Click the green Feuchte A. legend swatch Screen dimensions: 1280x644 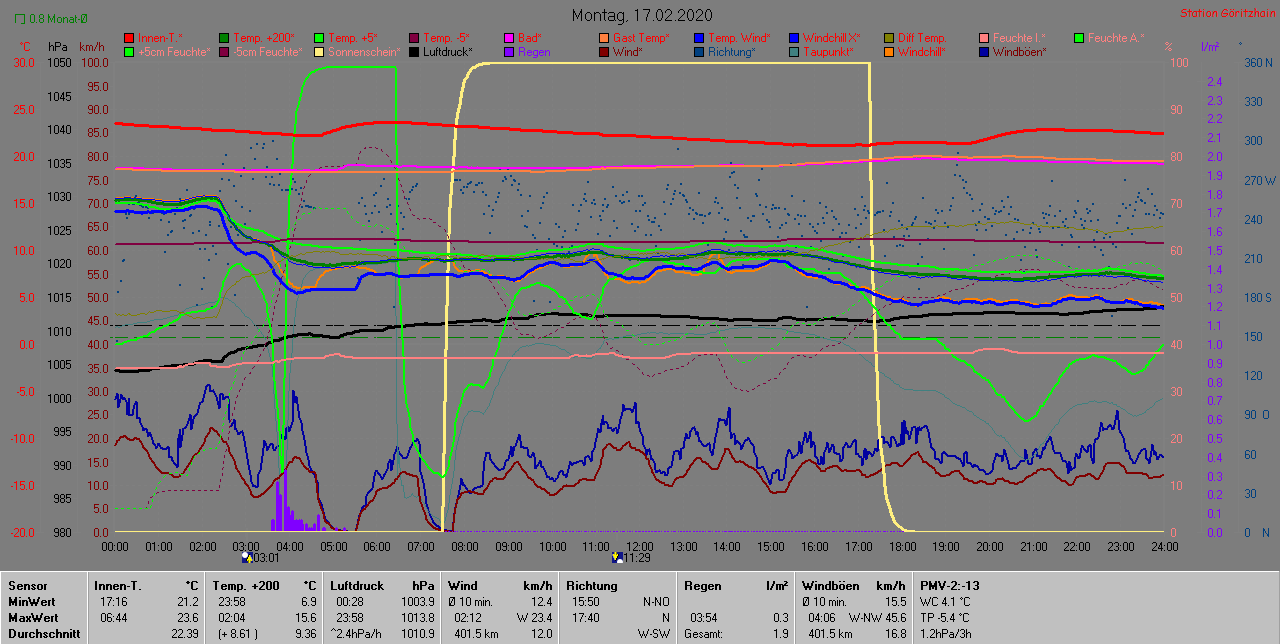[1078, 37]
